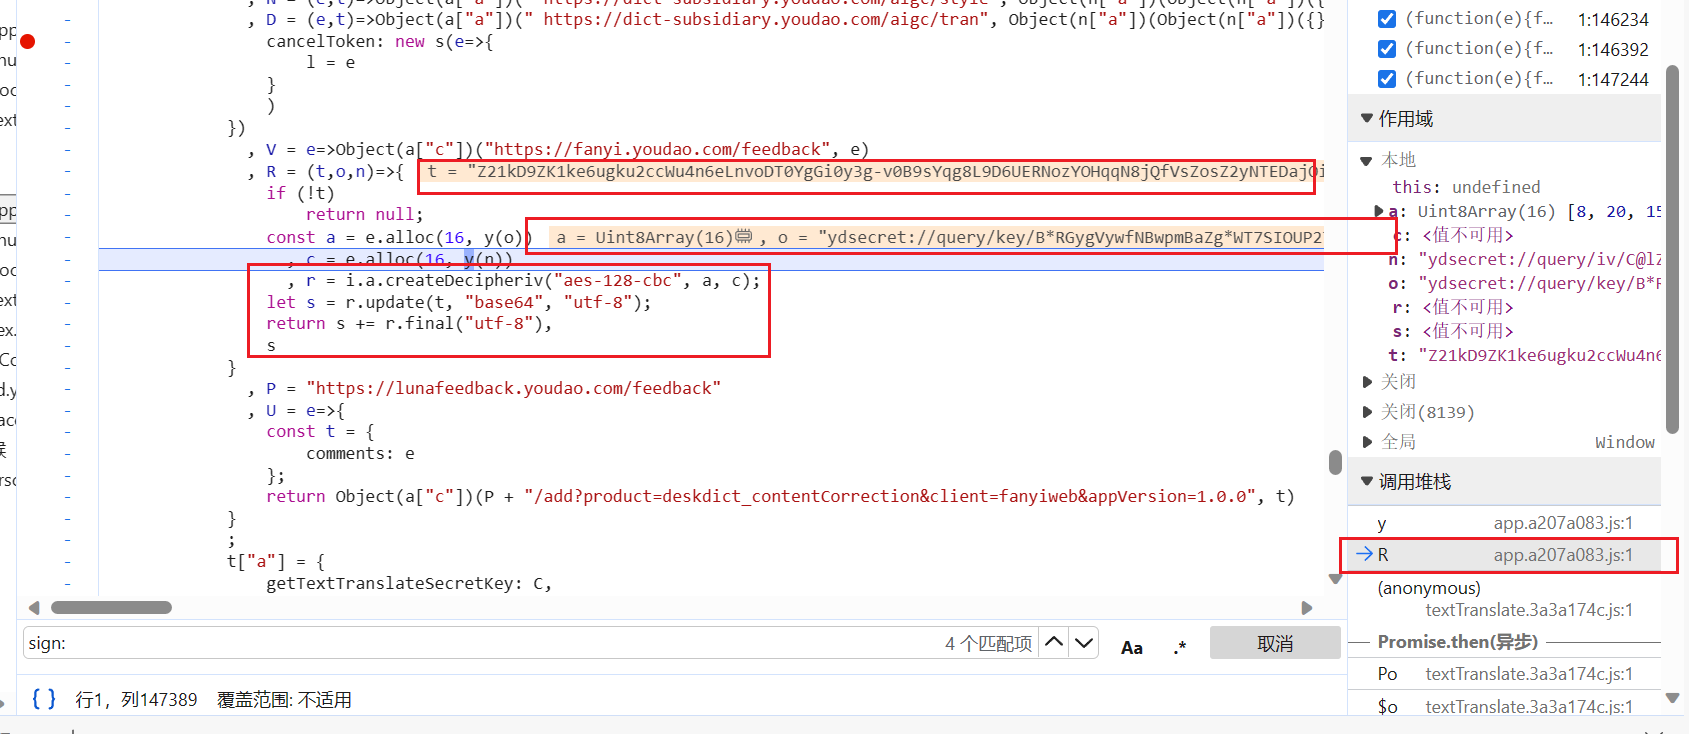Click the red breakpoint dot in gutter
The width and height of the screenshot is (1689, 734).
pyautogui.click(x=28, y=41)
